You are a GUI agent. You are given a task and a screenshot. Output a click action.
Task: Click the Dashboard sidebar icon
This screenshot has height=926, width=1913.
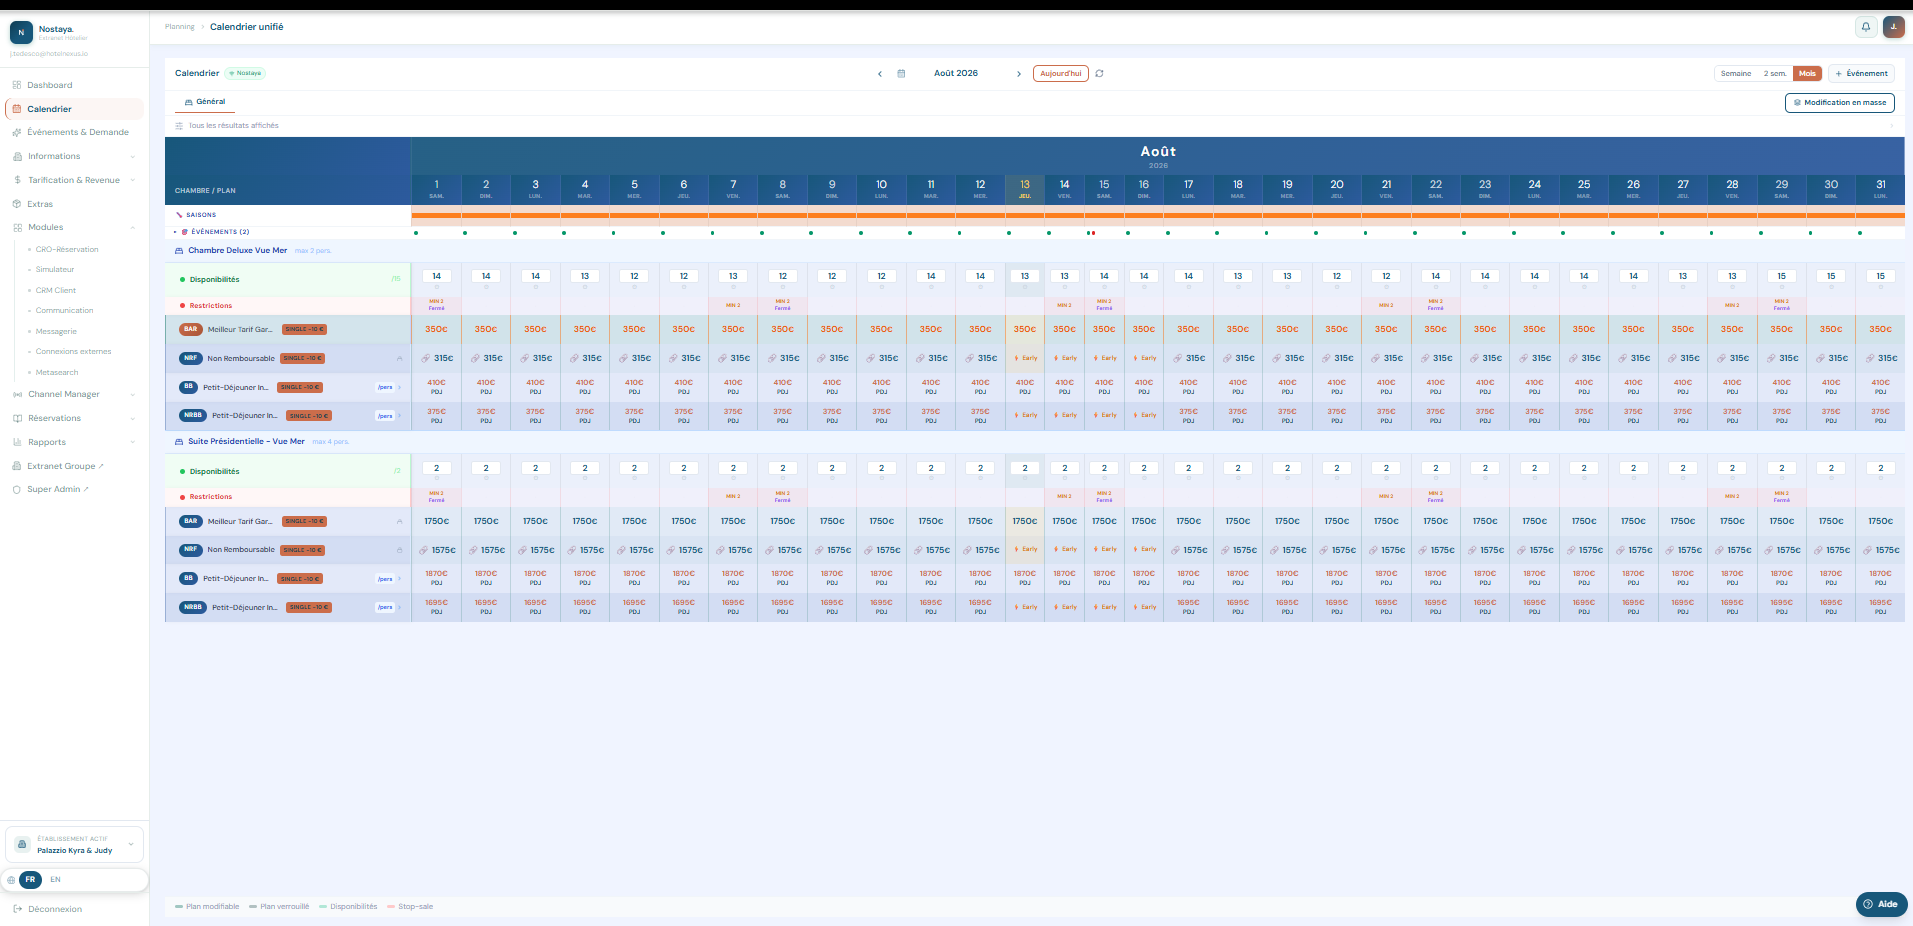coord(17,85)
